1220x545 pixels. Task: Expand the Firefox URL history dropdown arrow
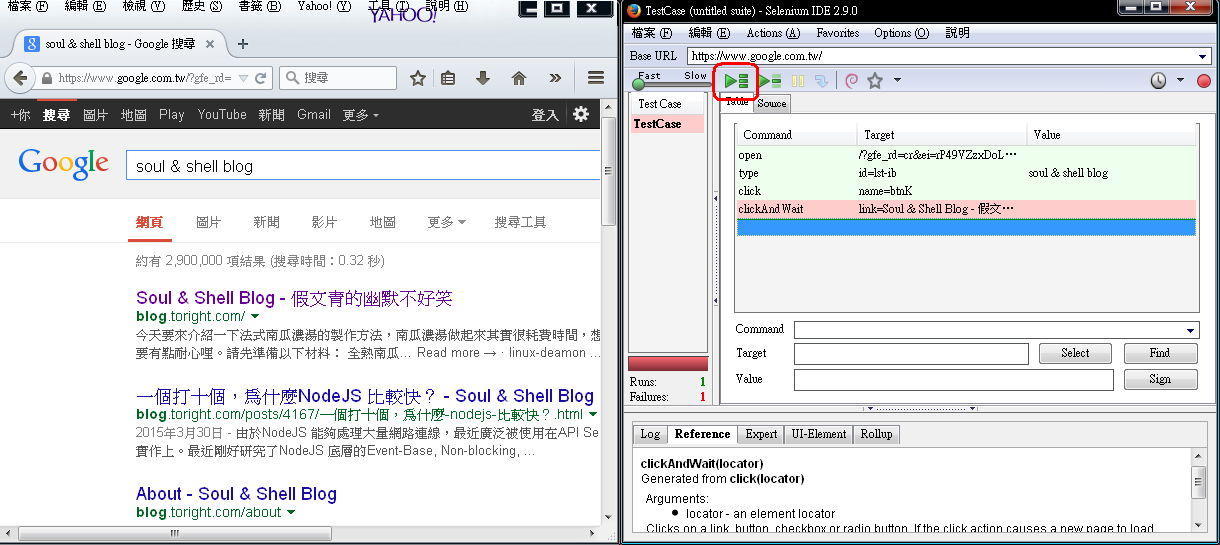click(241, 78)
